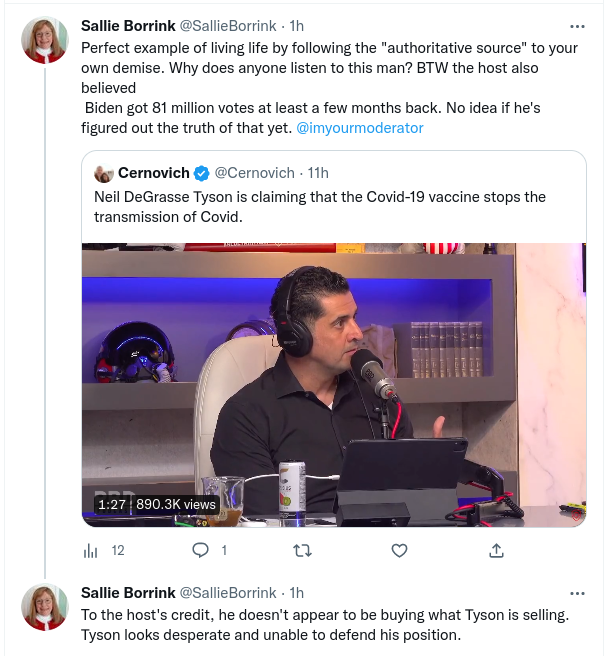Open Sallie Borrink profile name in first tweet
This screenshot has width=604, height=656.
click(x=126, y=27)
